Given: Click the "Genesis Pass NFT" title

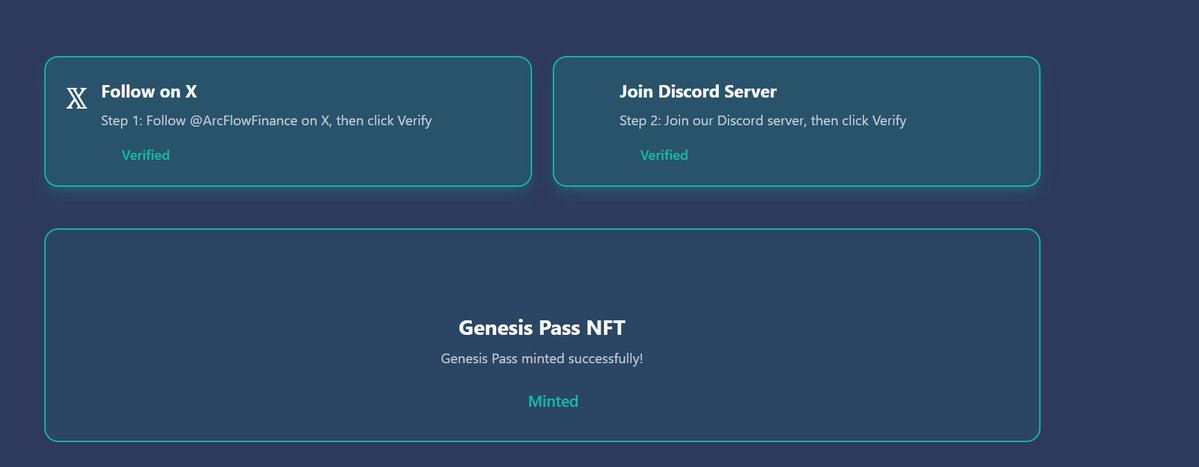Looking at the screenshot, I should (x=541, y=328).
